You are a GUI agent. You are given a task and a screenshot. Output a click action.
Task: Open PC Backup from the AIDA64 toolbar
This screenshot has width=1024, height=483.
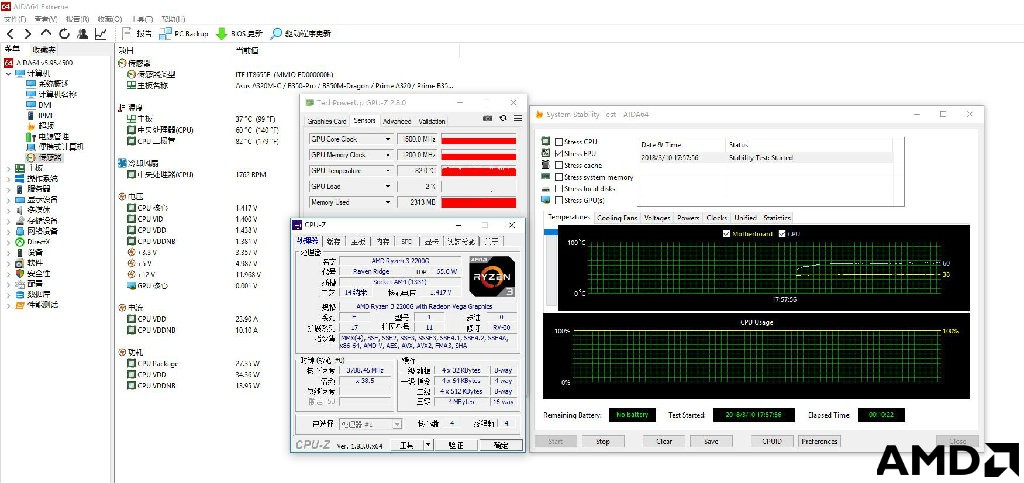point(184,33)
